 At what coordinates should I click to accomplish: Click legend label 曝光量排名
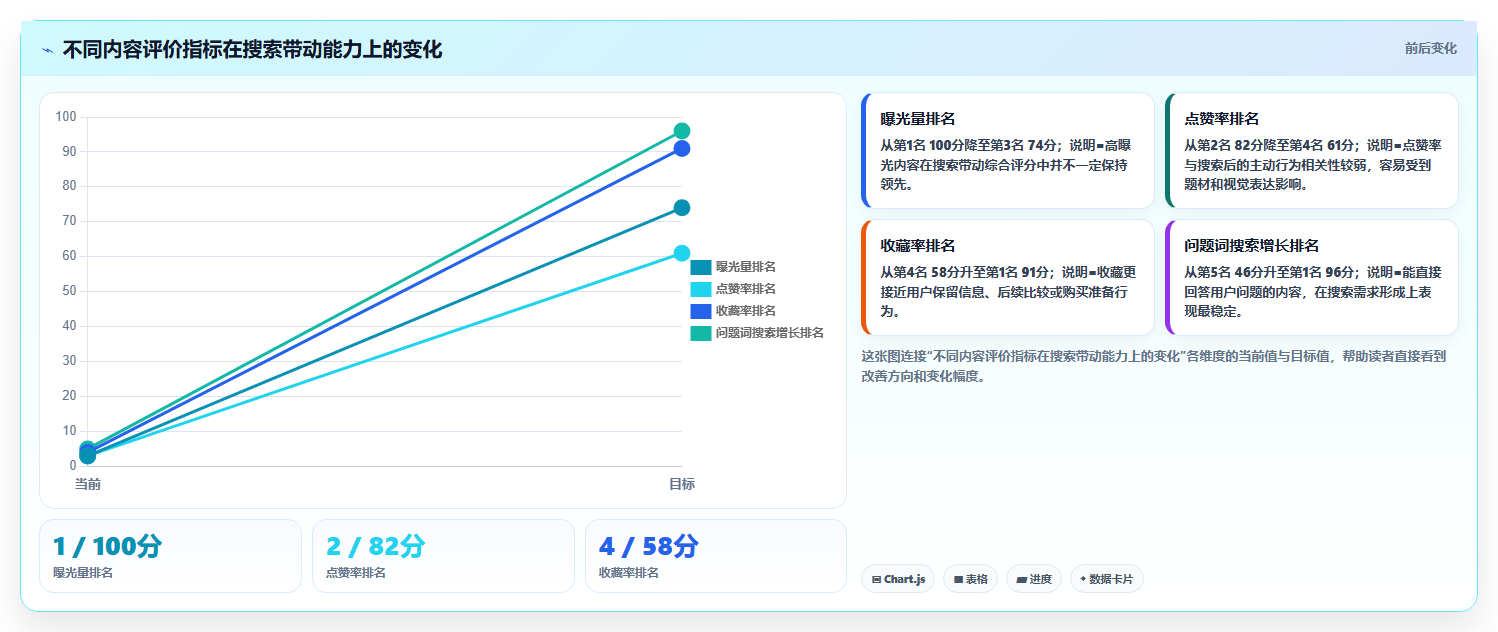point(746,267)
